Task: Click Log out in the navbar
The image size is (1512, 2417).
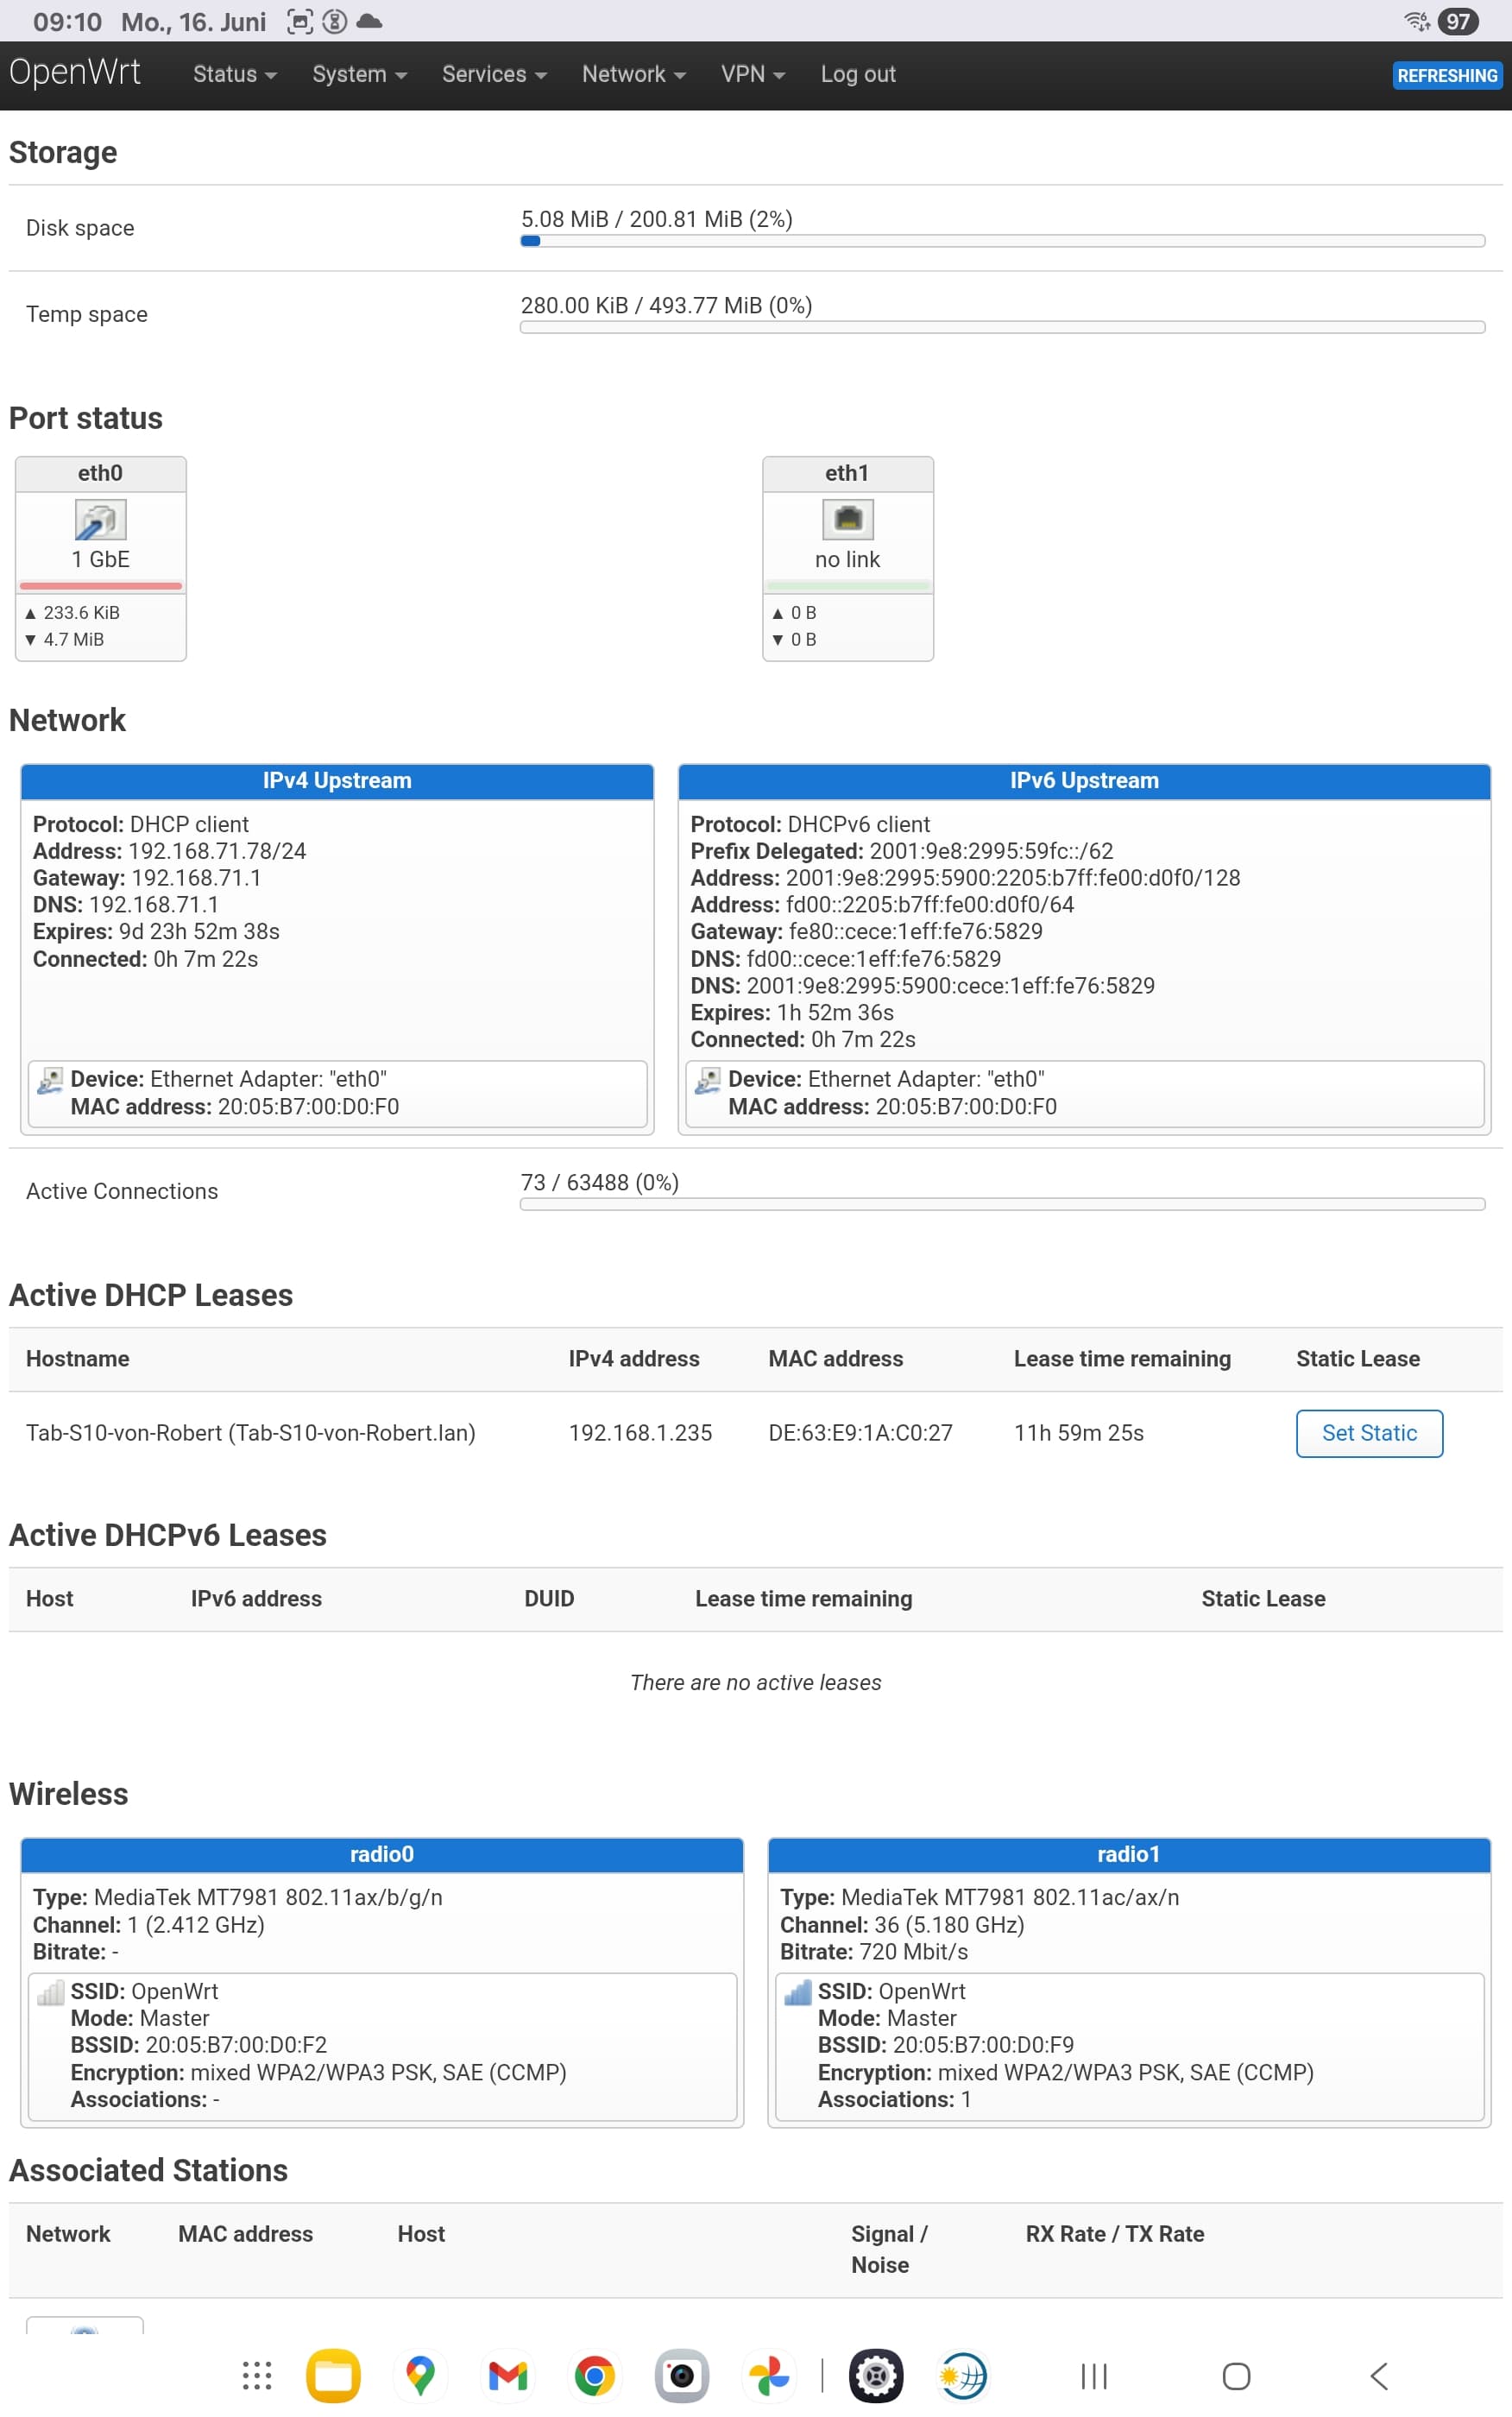Action: coord(858,74)
